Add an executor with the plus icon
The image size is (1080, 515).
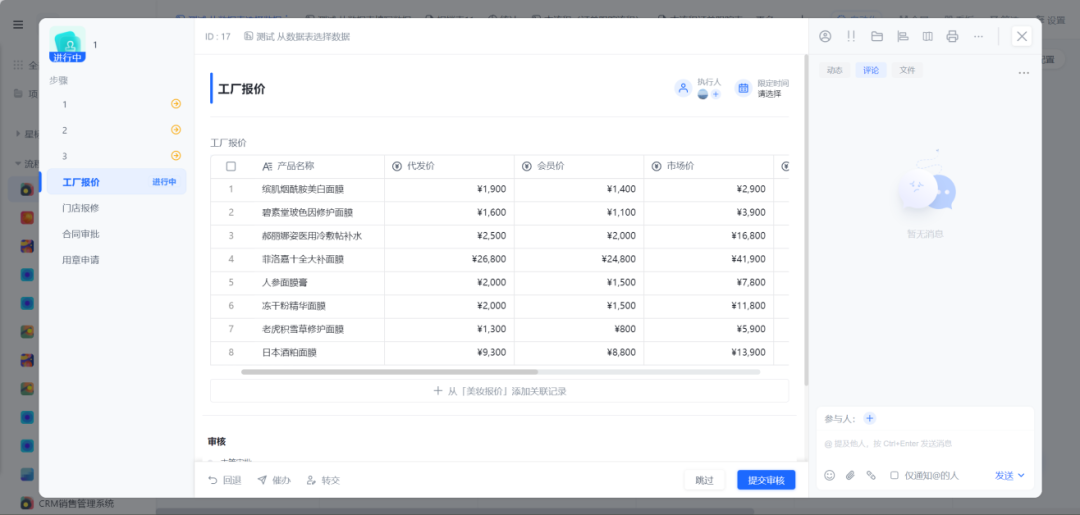(x=716, y=94)
